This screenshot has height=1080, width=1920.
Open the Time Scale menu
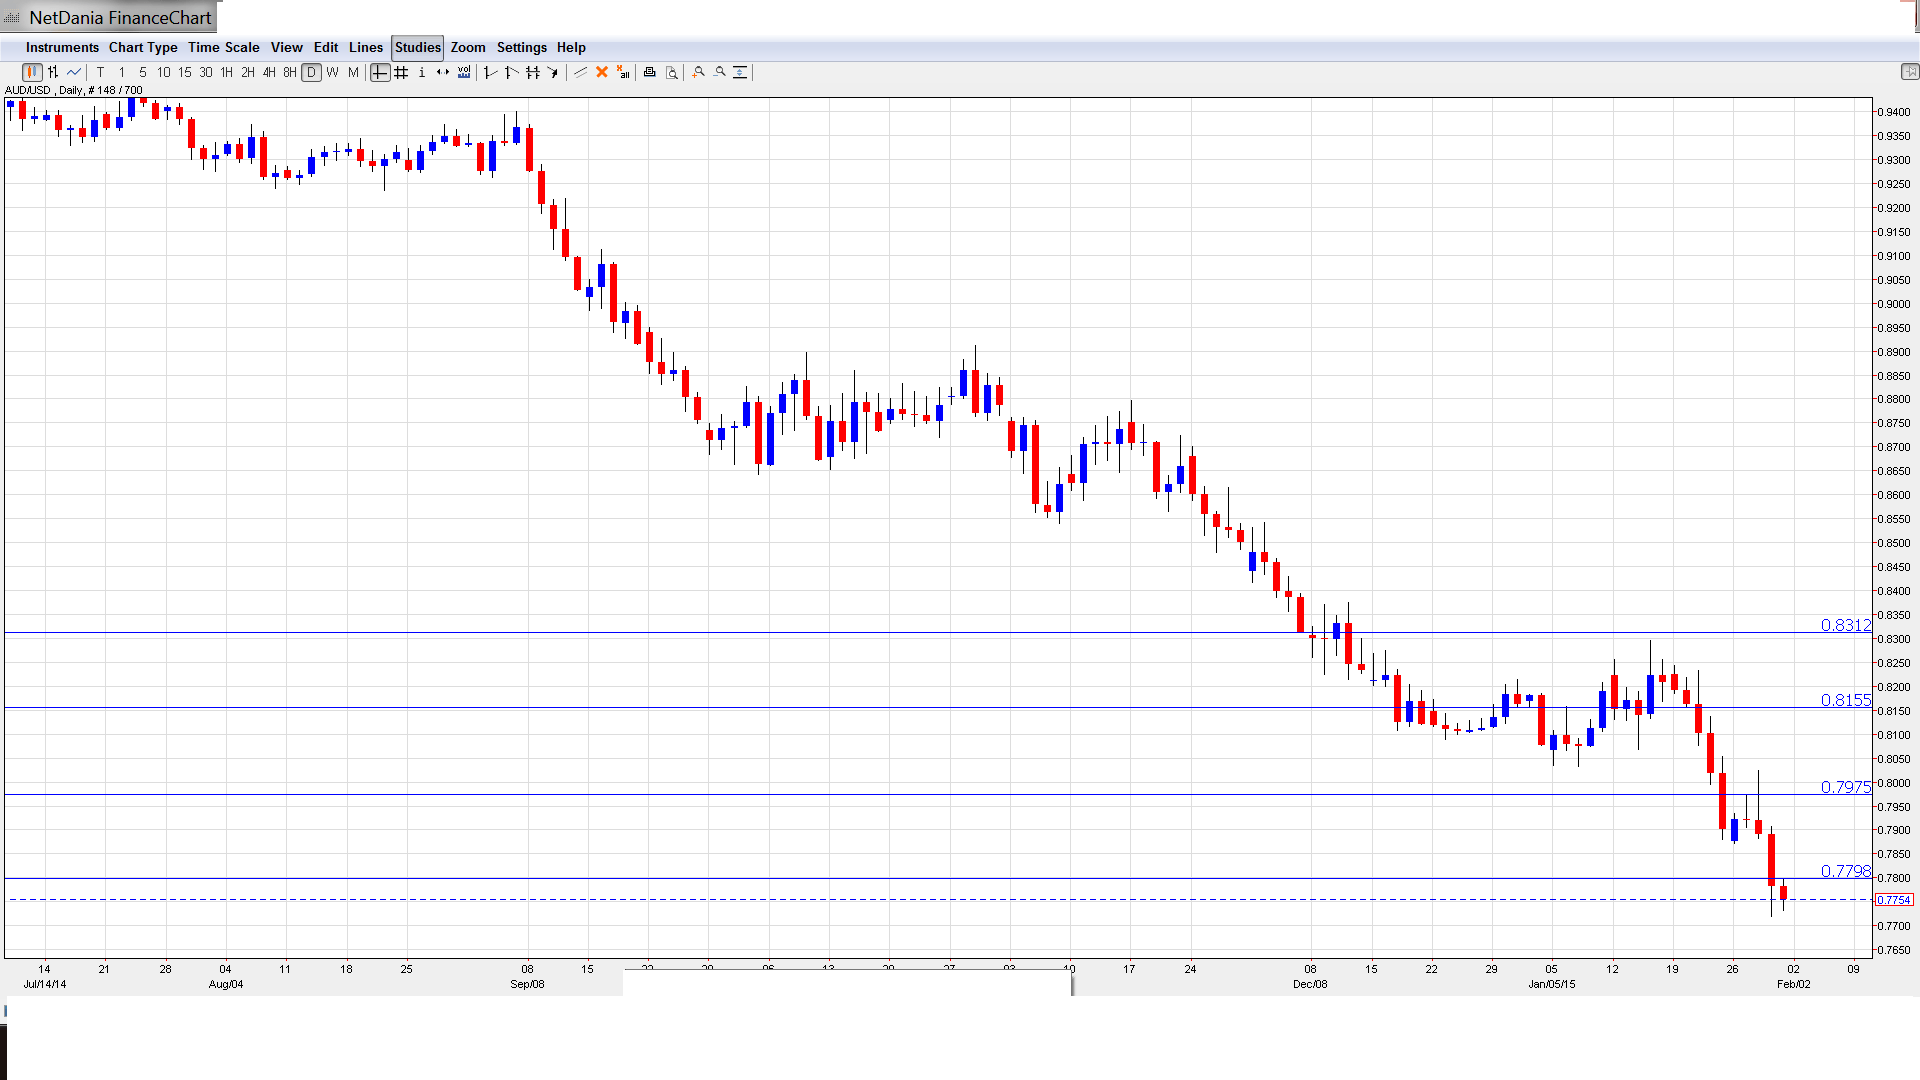(223, 47)
